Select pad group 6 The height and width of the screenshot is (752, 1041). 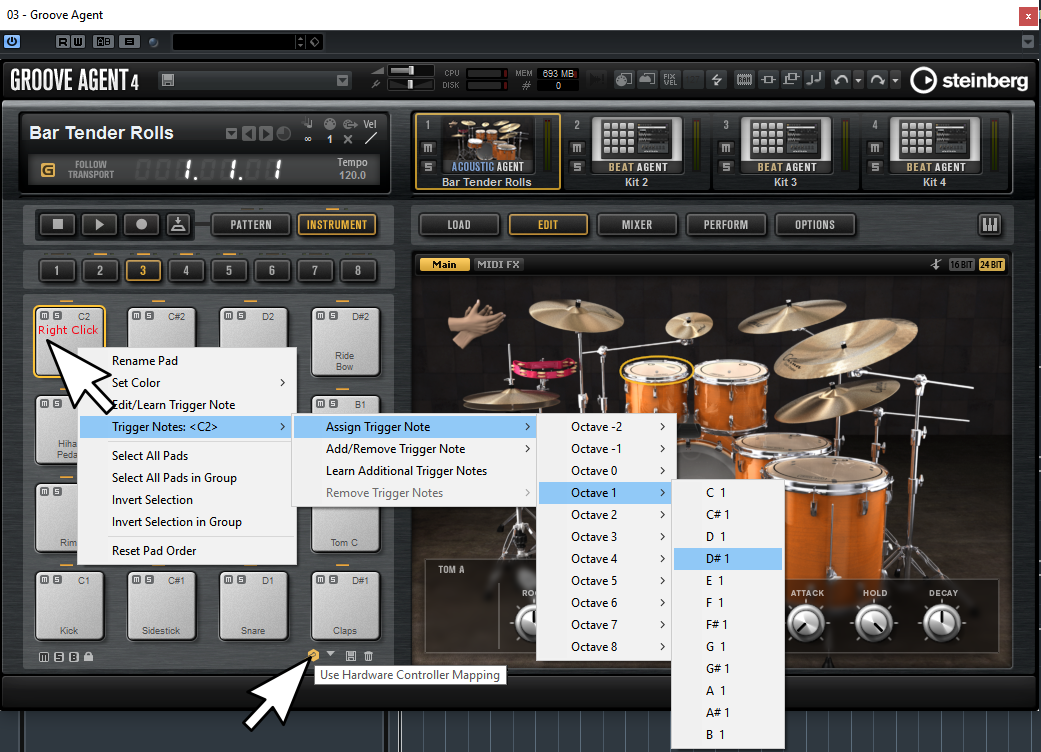(272, 270)
